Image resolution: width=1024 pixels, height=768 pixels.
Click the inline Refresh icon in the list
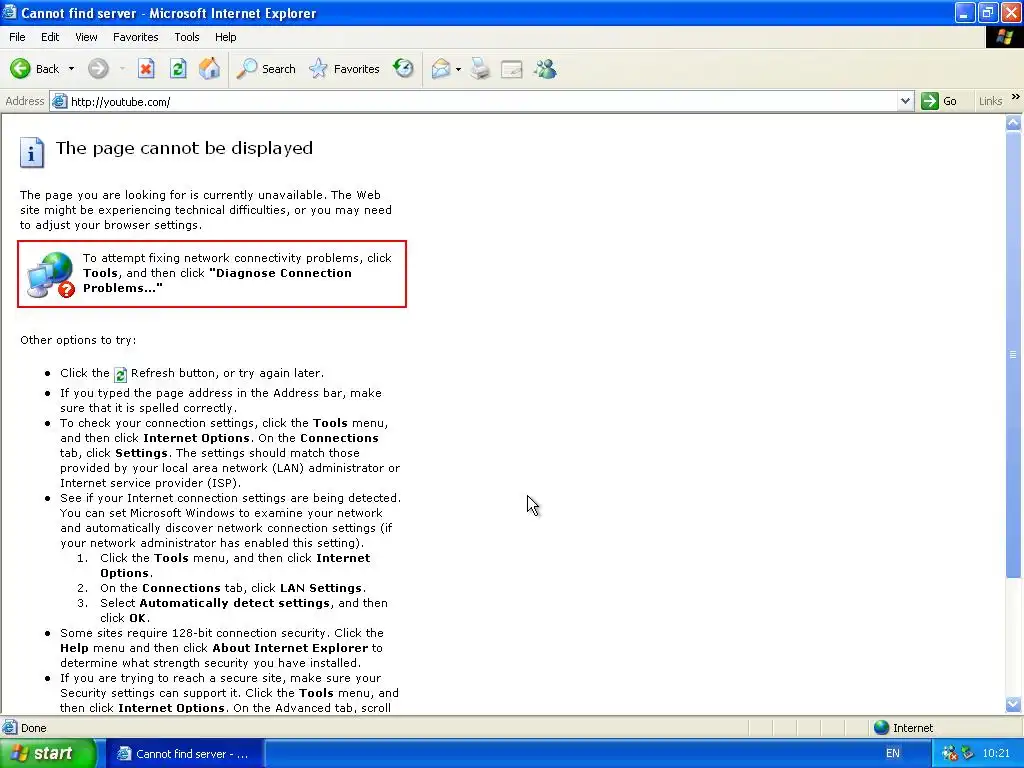[120, 374]
